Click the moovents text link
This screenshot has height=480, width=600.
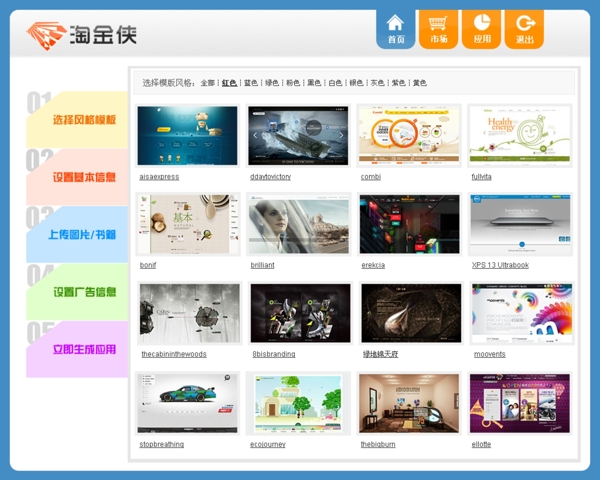[490, 354]
